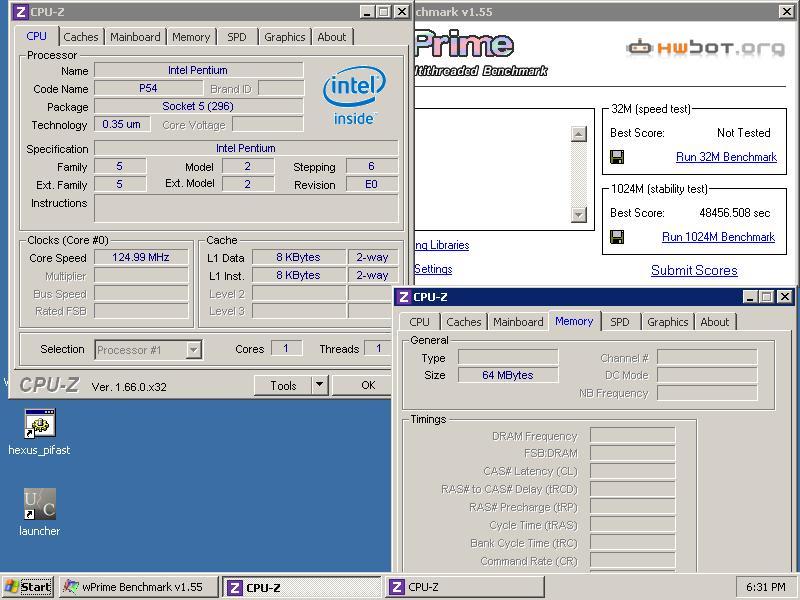Open the Memory tab in the top CPU-Z window
This screenshot has width=800, height=600.
click(191, 37)
